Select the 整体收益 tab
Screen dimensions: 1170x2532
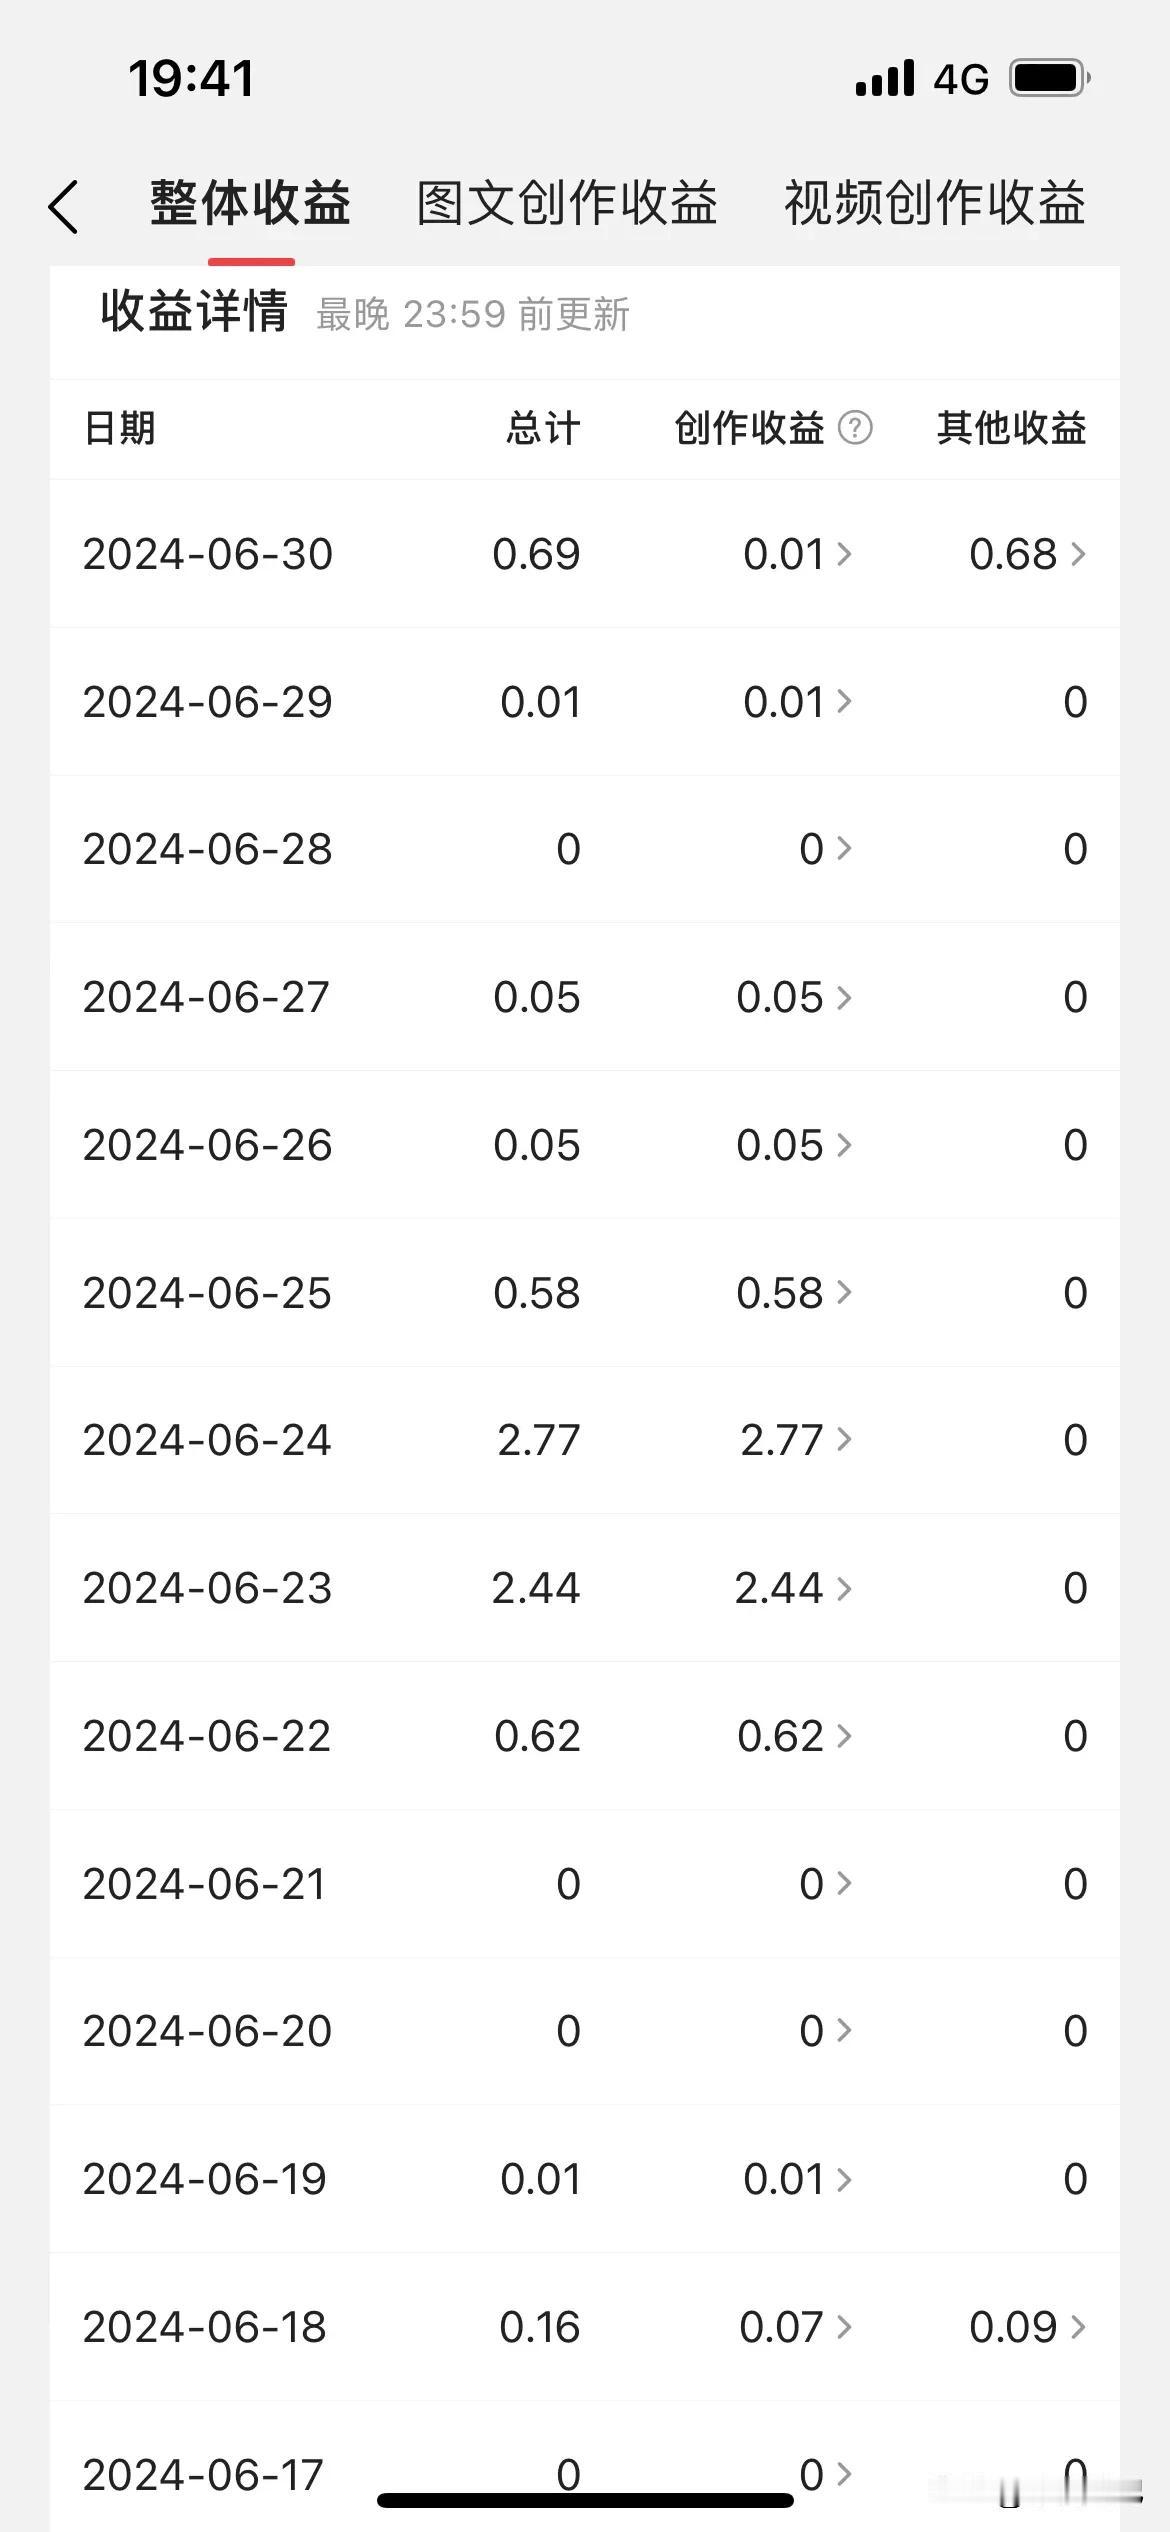250,203
